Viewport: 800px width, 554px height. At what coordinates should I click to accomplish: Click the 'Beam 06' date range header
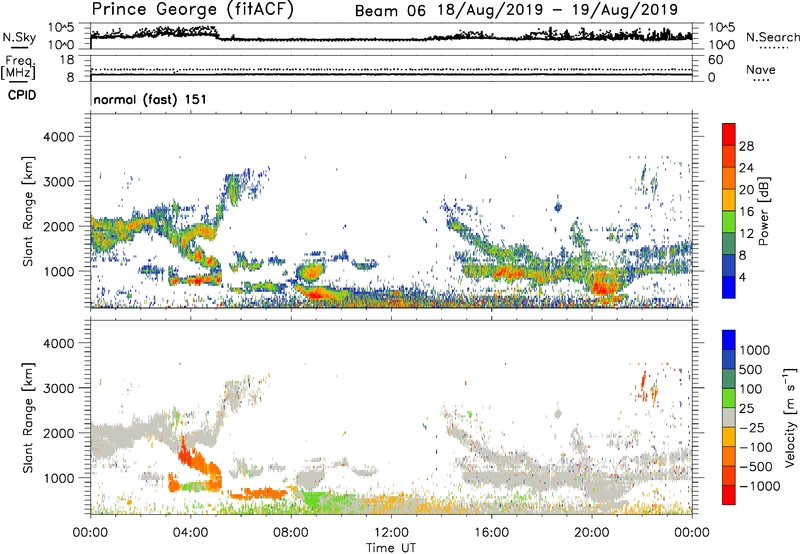click(x=516, y=10)
